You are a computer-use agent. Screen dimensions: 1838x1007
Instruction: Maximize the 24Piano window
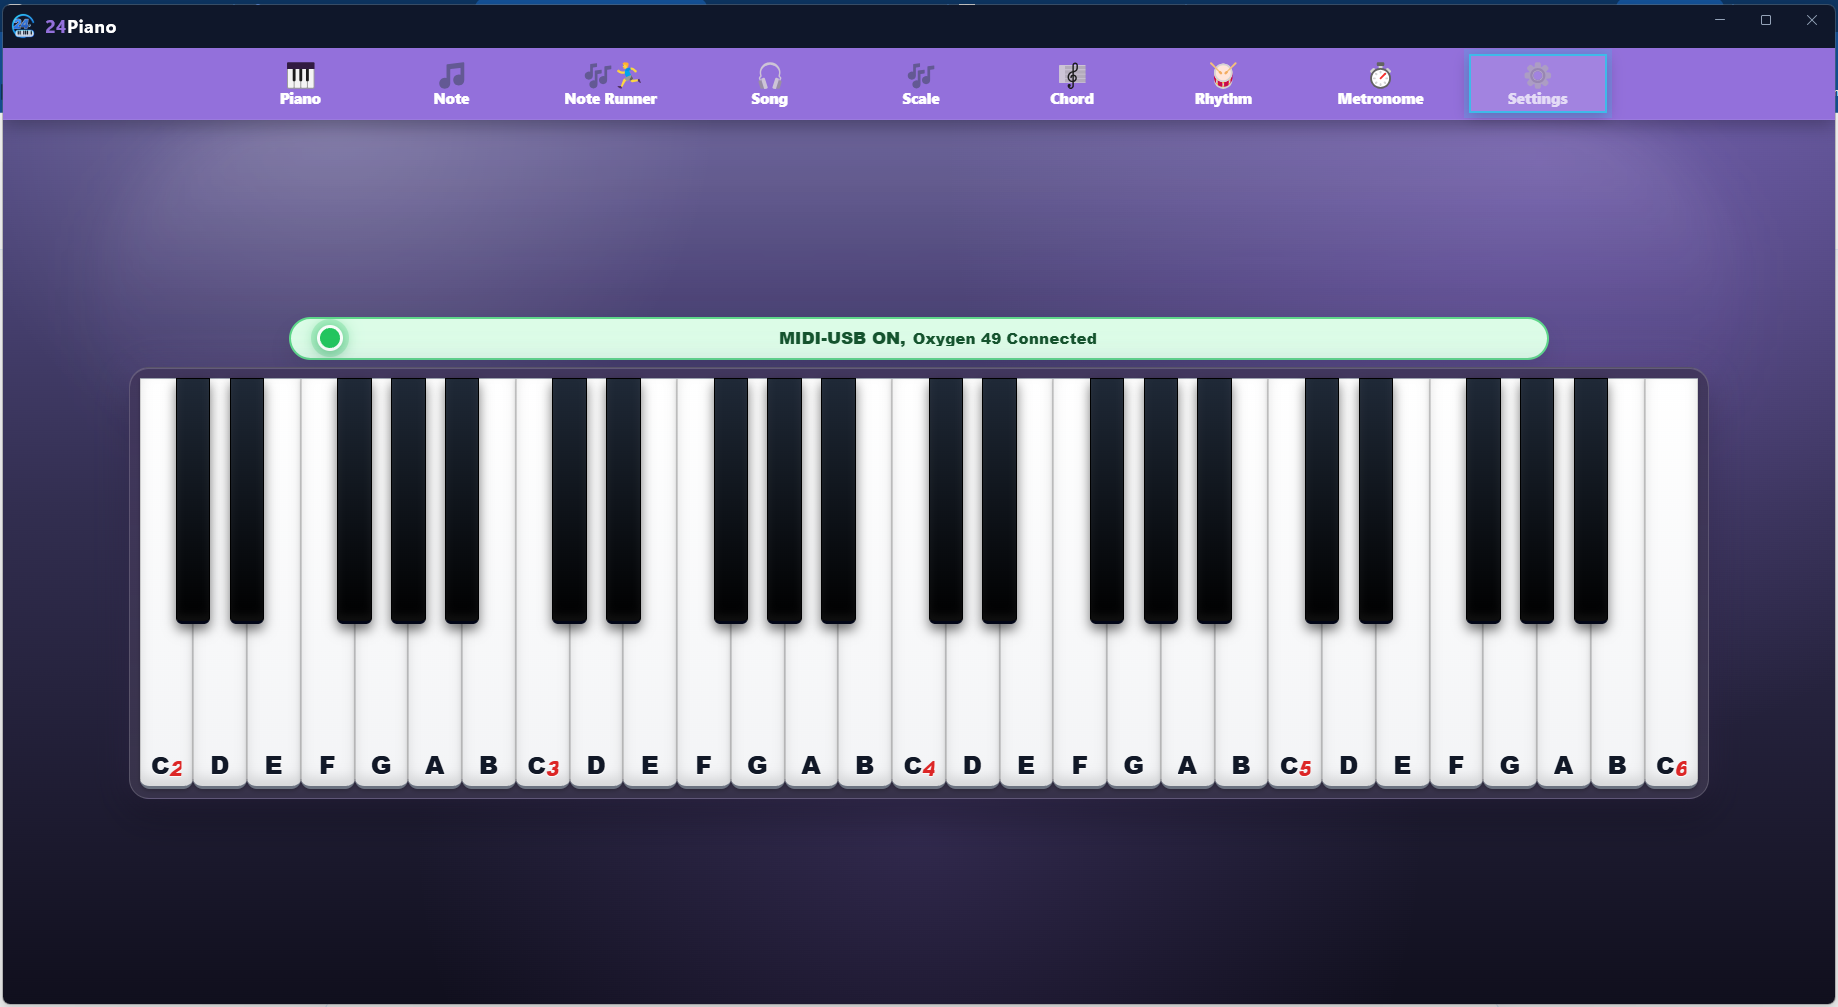point(1766,20)
